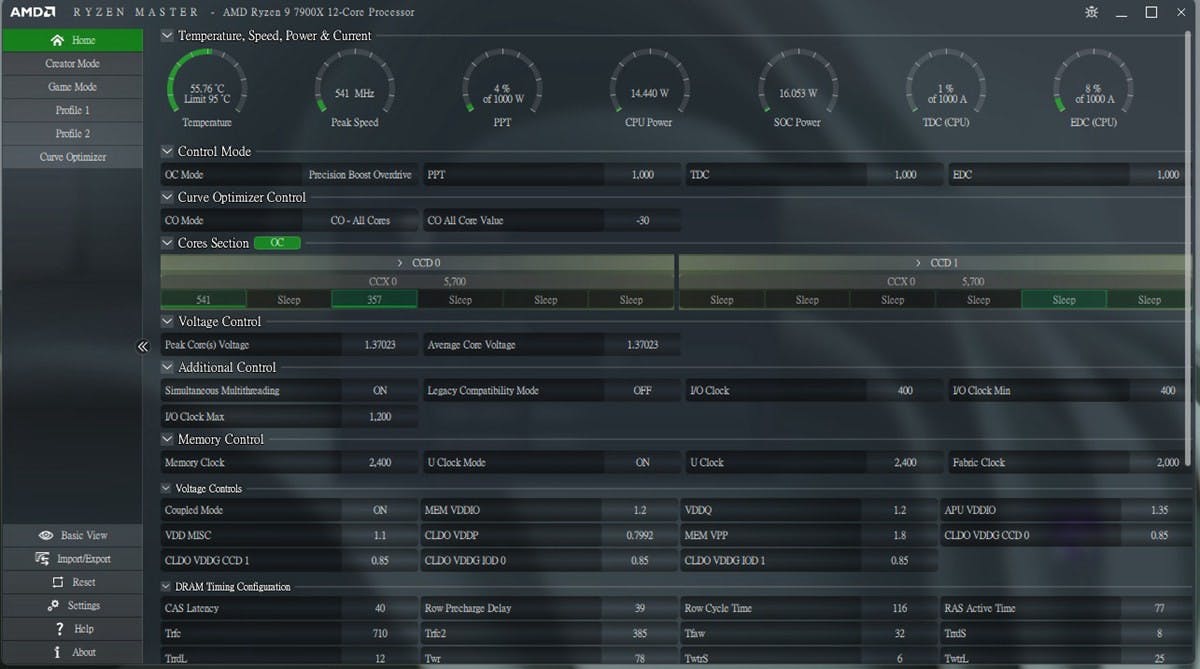Select Profile 1 in sidebar
Image resolution: width=1200 pixels, height=669 pixels.
click(x=72, y=110)
